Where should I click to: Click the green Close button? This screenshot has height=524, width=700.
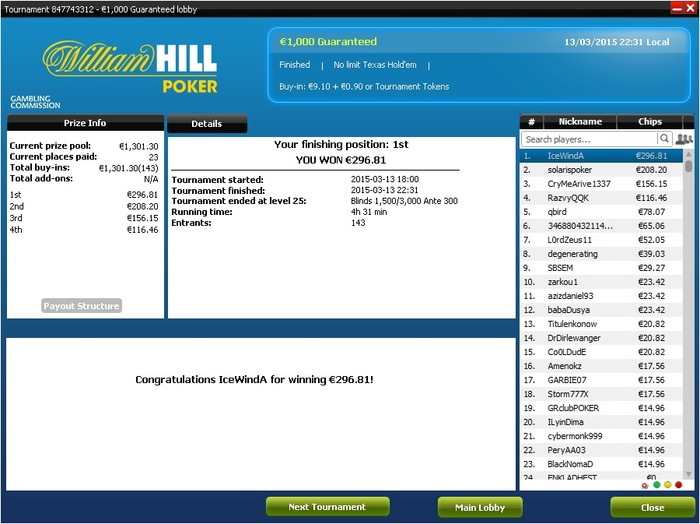[x=652, y=507]
